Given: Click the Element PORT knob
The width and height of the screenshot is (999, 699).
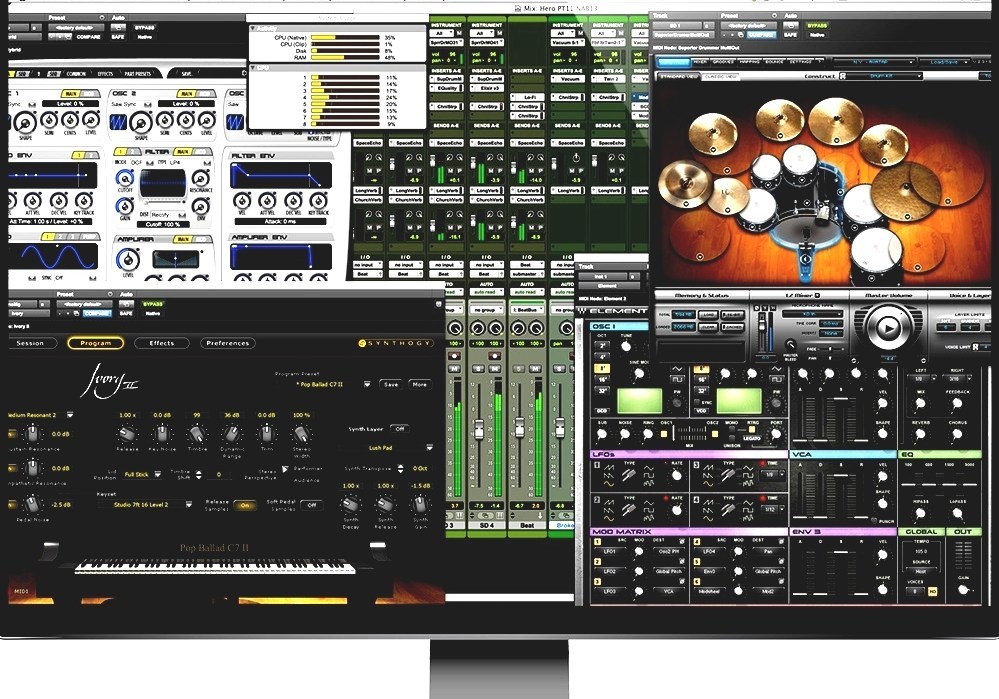Looking at the screenshot, I should point(776,434).
